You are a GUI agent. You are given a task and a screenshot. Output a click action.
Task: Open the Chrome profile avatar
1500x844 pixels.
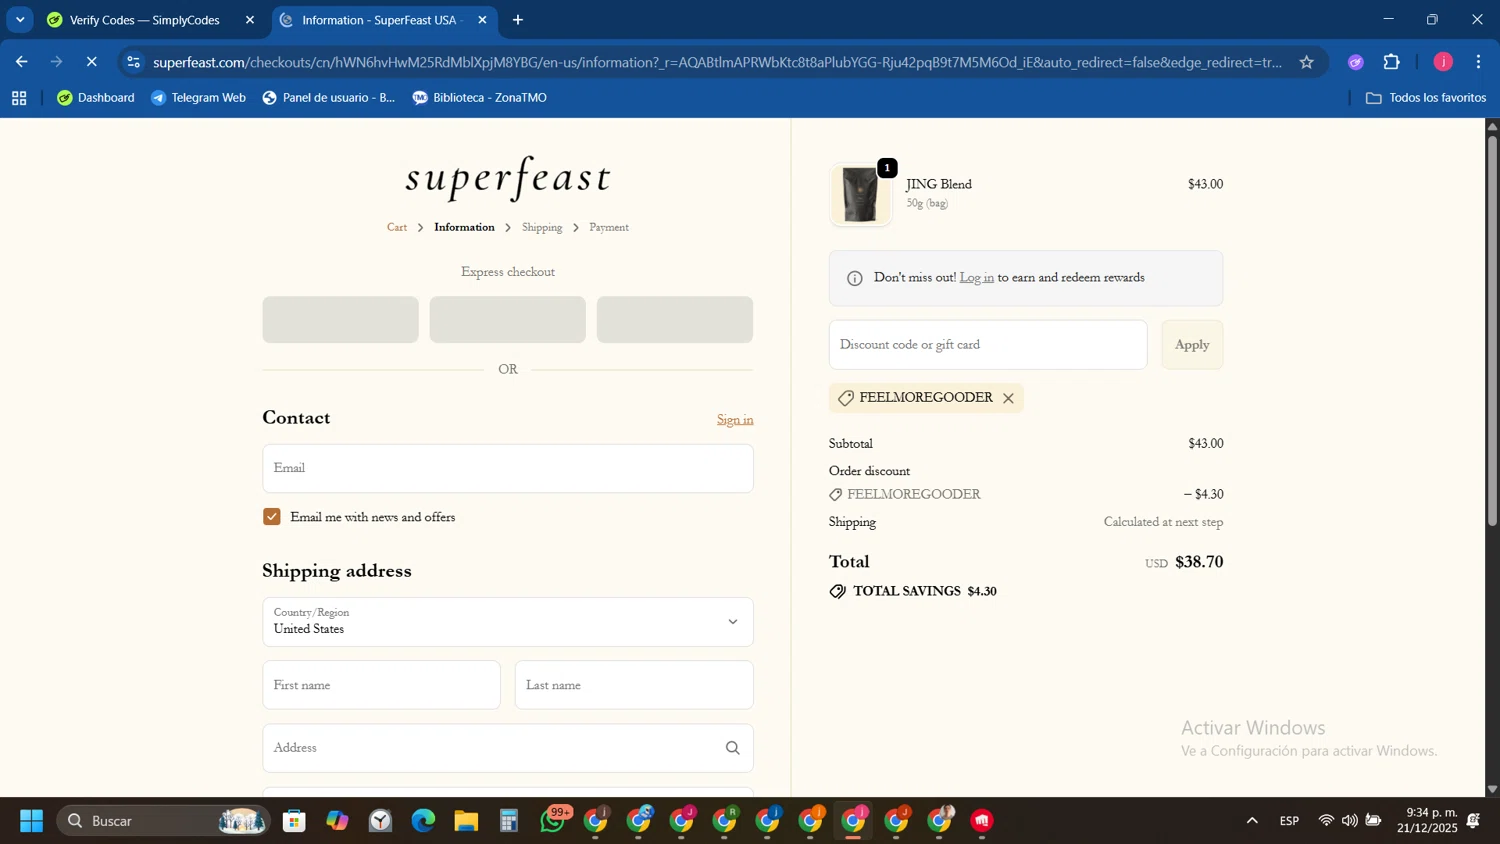point(1443,62)
